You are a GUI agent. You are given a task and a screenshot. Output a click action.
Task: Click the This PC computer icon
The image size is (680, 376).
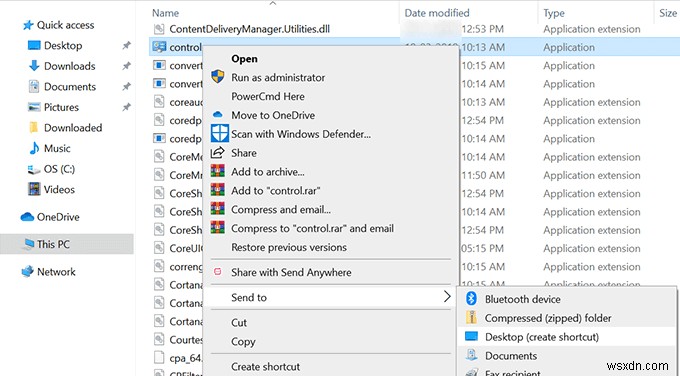click(x=29, y=244)
